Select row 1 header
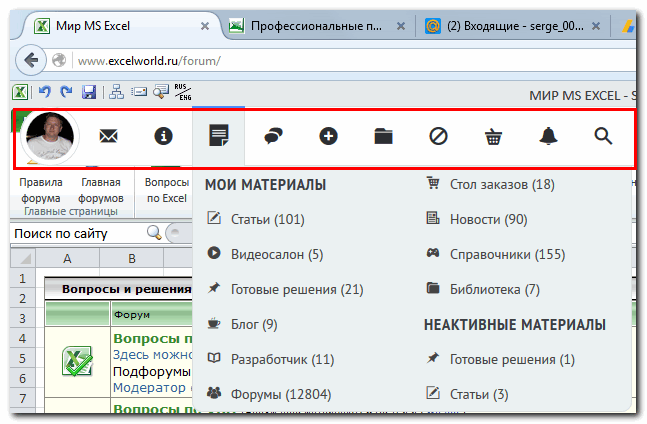The image size is (647, 424). [x=23, y=278]
